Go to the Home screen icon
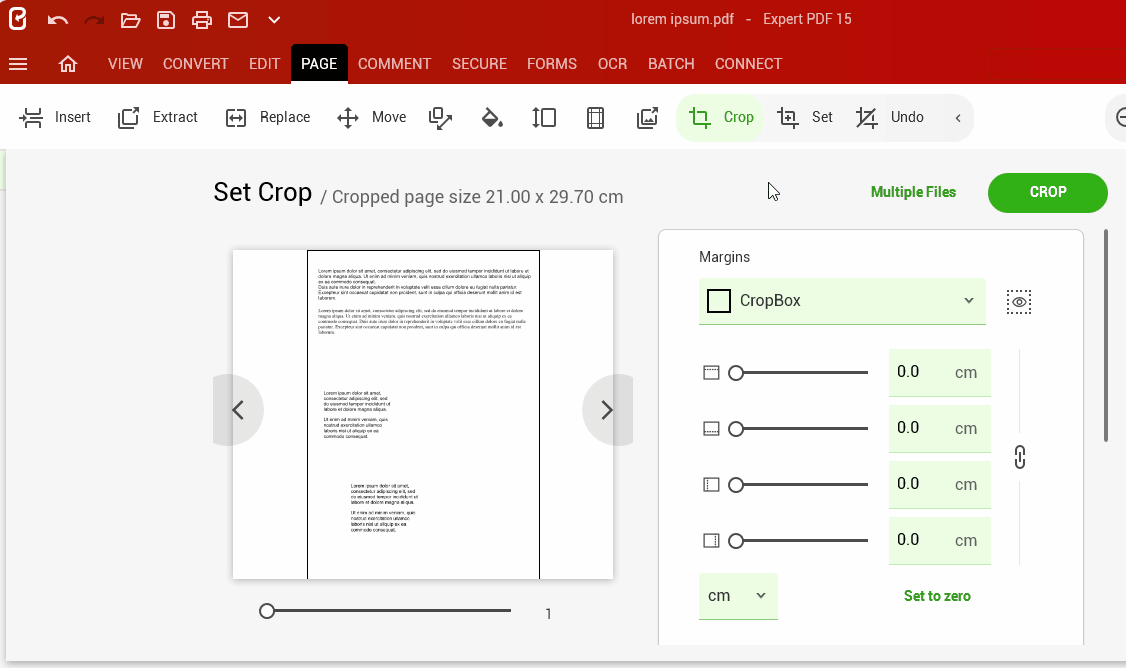The image size is (1126, 668). 68,64
